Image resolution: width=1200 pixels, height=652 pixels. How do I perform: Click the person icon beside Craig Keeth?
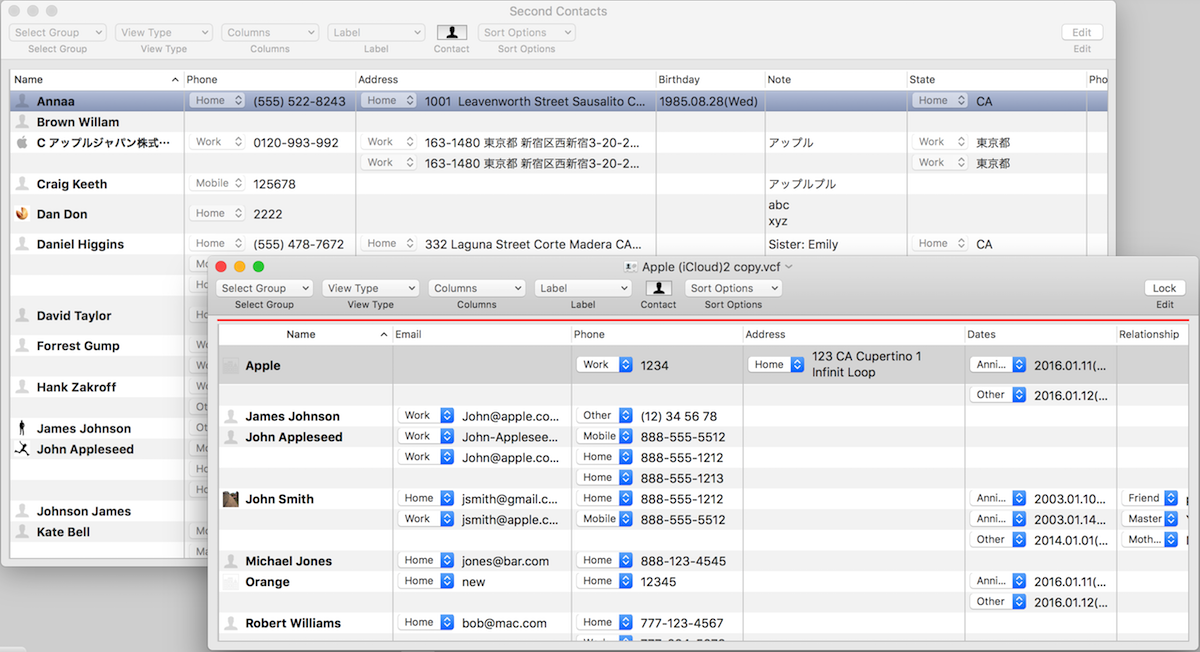click(22, 184)
